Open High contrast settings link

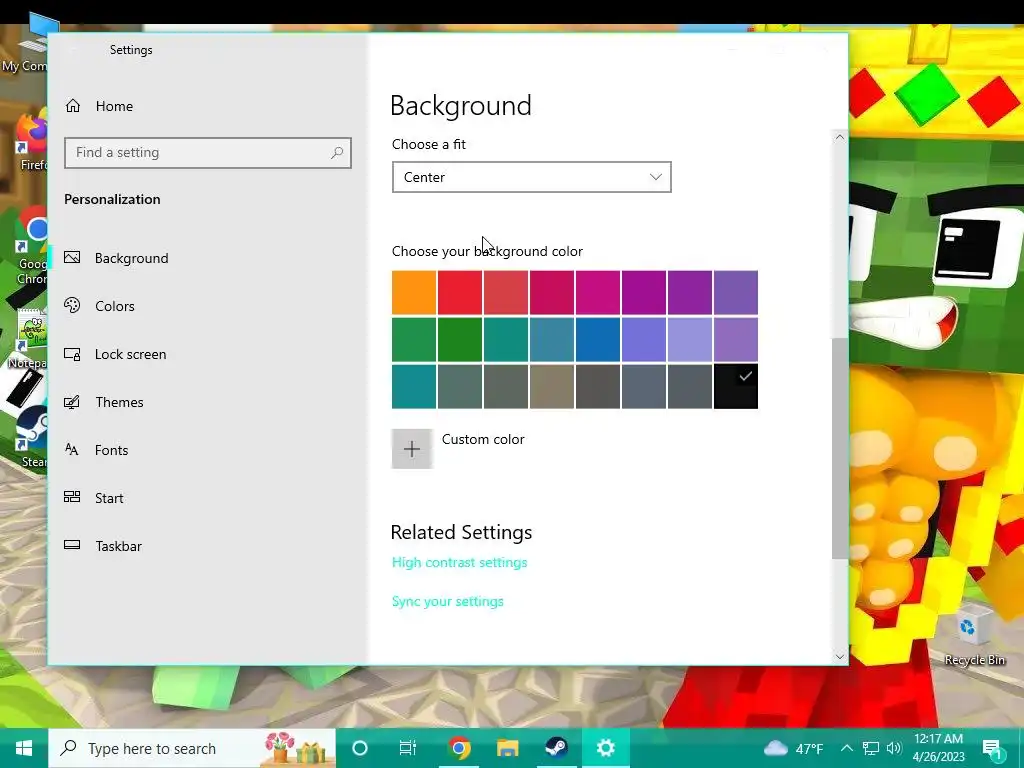click(x=460, y=562)
